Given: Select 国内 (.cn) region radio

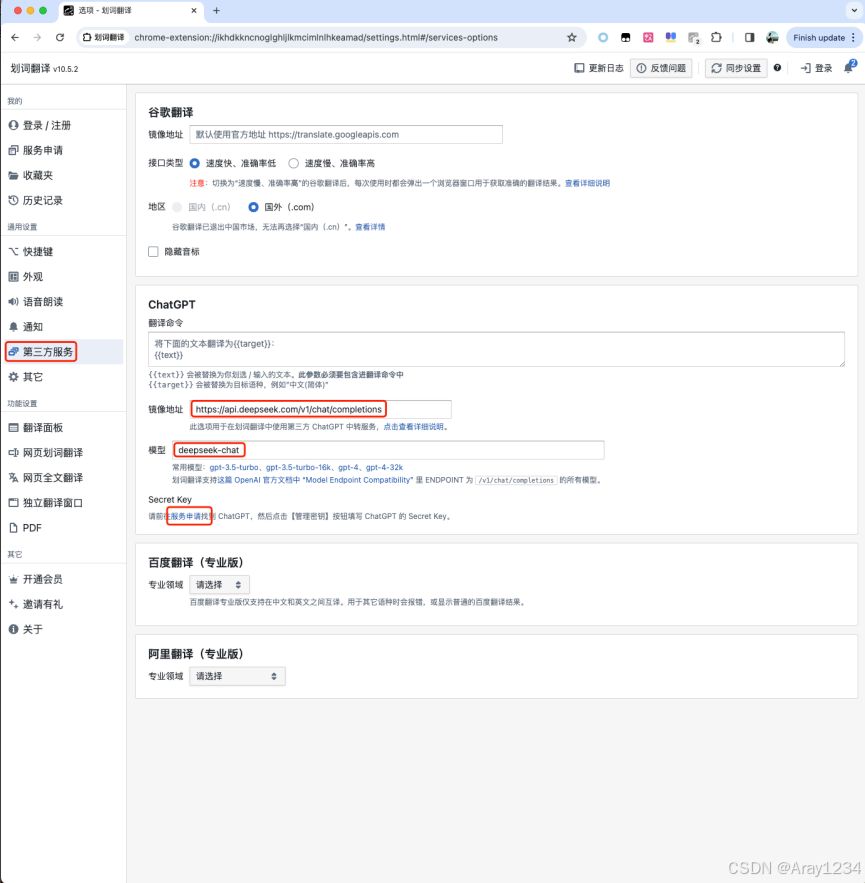Looking at the screenshot, I should [177, 207].
